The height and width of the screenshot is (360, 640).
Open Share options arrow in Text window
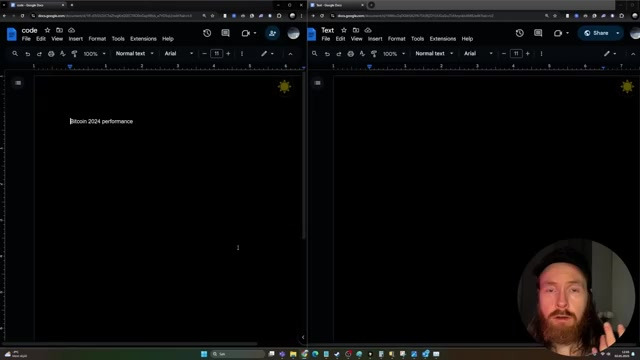point(618,33)
